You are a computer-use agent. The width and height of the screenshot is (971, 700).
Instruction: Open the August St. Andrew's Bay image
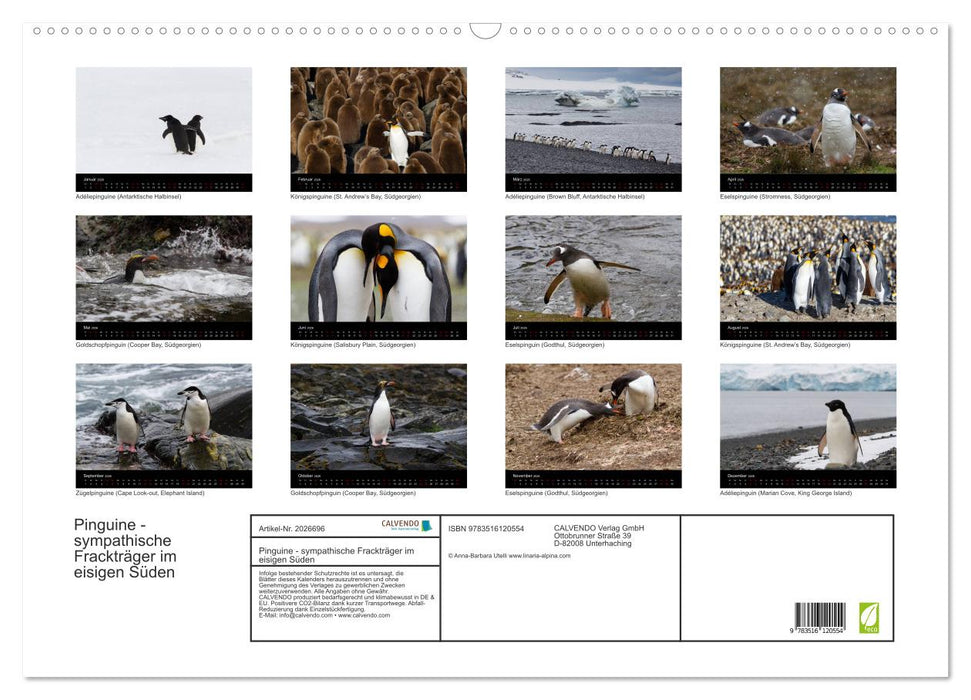pos(807,277)
